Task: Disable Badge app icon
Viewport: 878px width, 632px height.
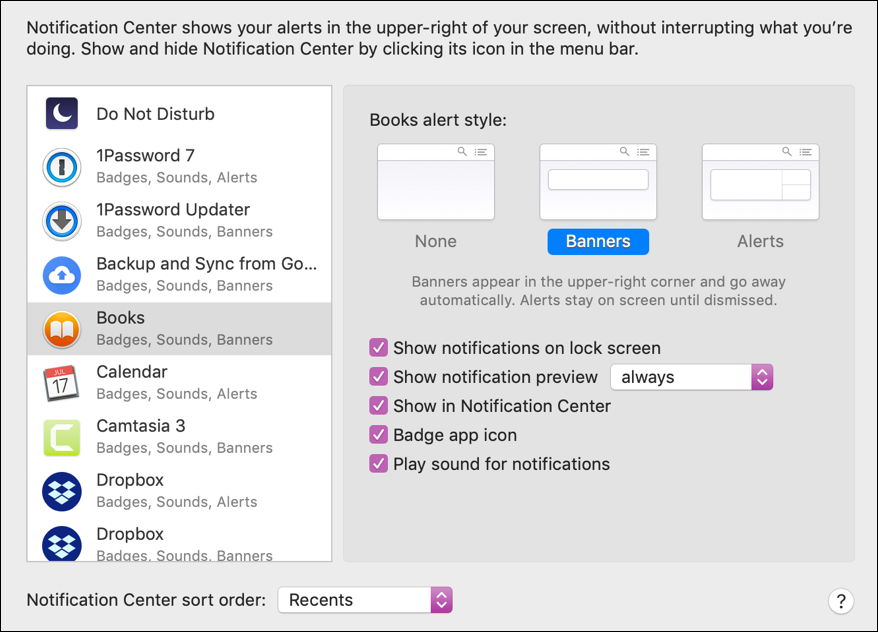Action: pyautogui.click(x=378, y=434)
